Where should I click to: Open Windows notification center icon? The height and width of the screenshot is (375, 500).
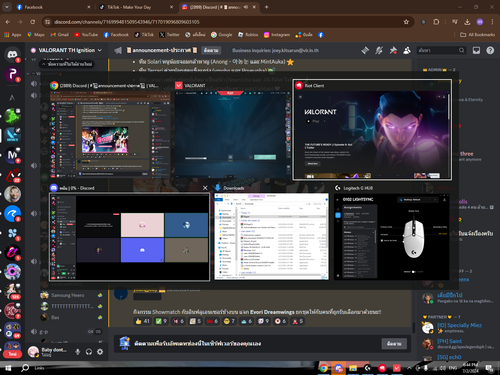[x=489, y=368]
